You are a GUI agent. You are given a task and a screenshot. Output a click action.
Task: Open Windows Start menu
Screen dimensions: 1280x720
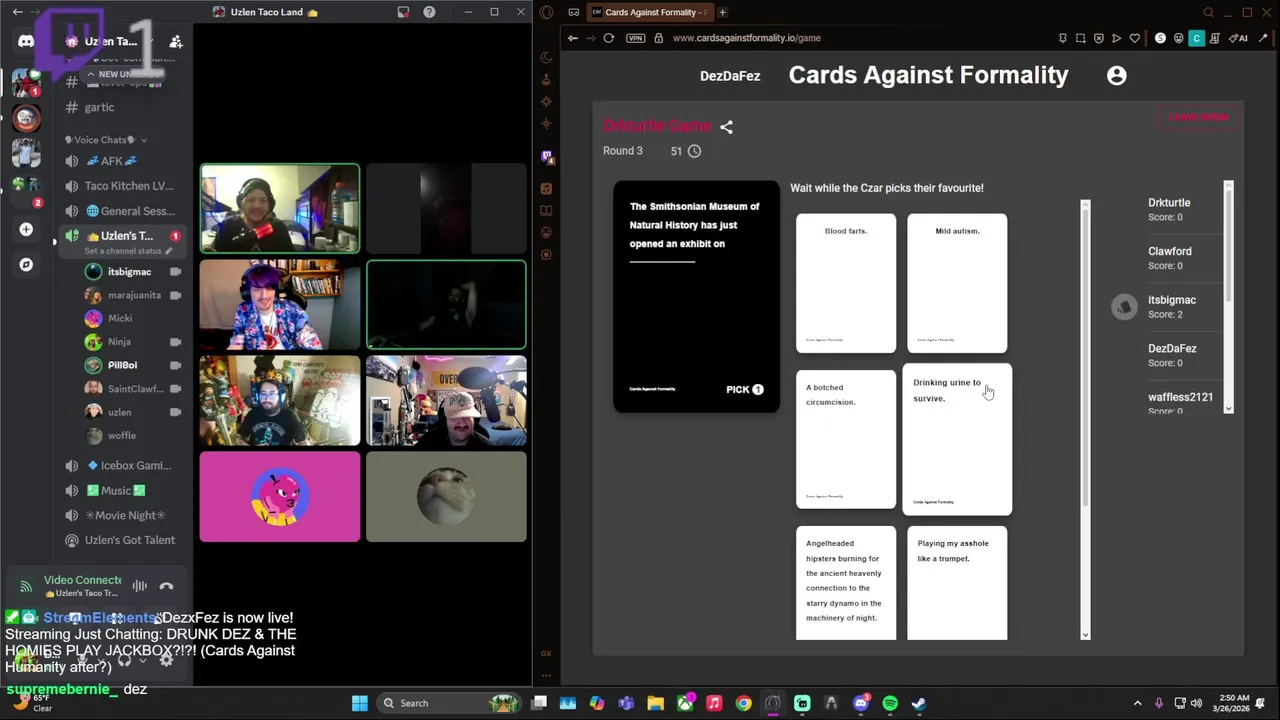tap(359, 703)
